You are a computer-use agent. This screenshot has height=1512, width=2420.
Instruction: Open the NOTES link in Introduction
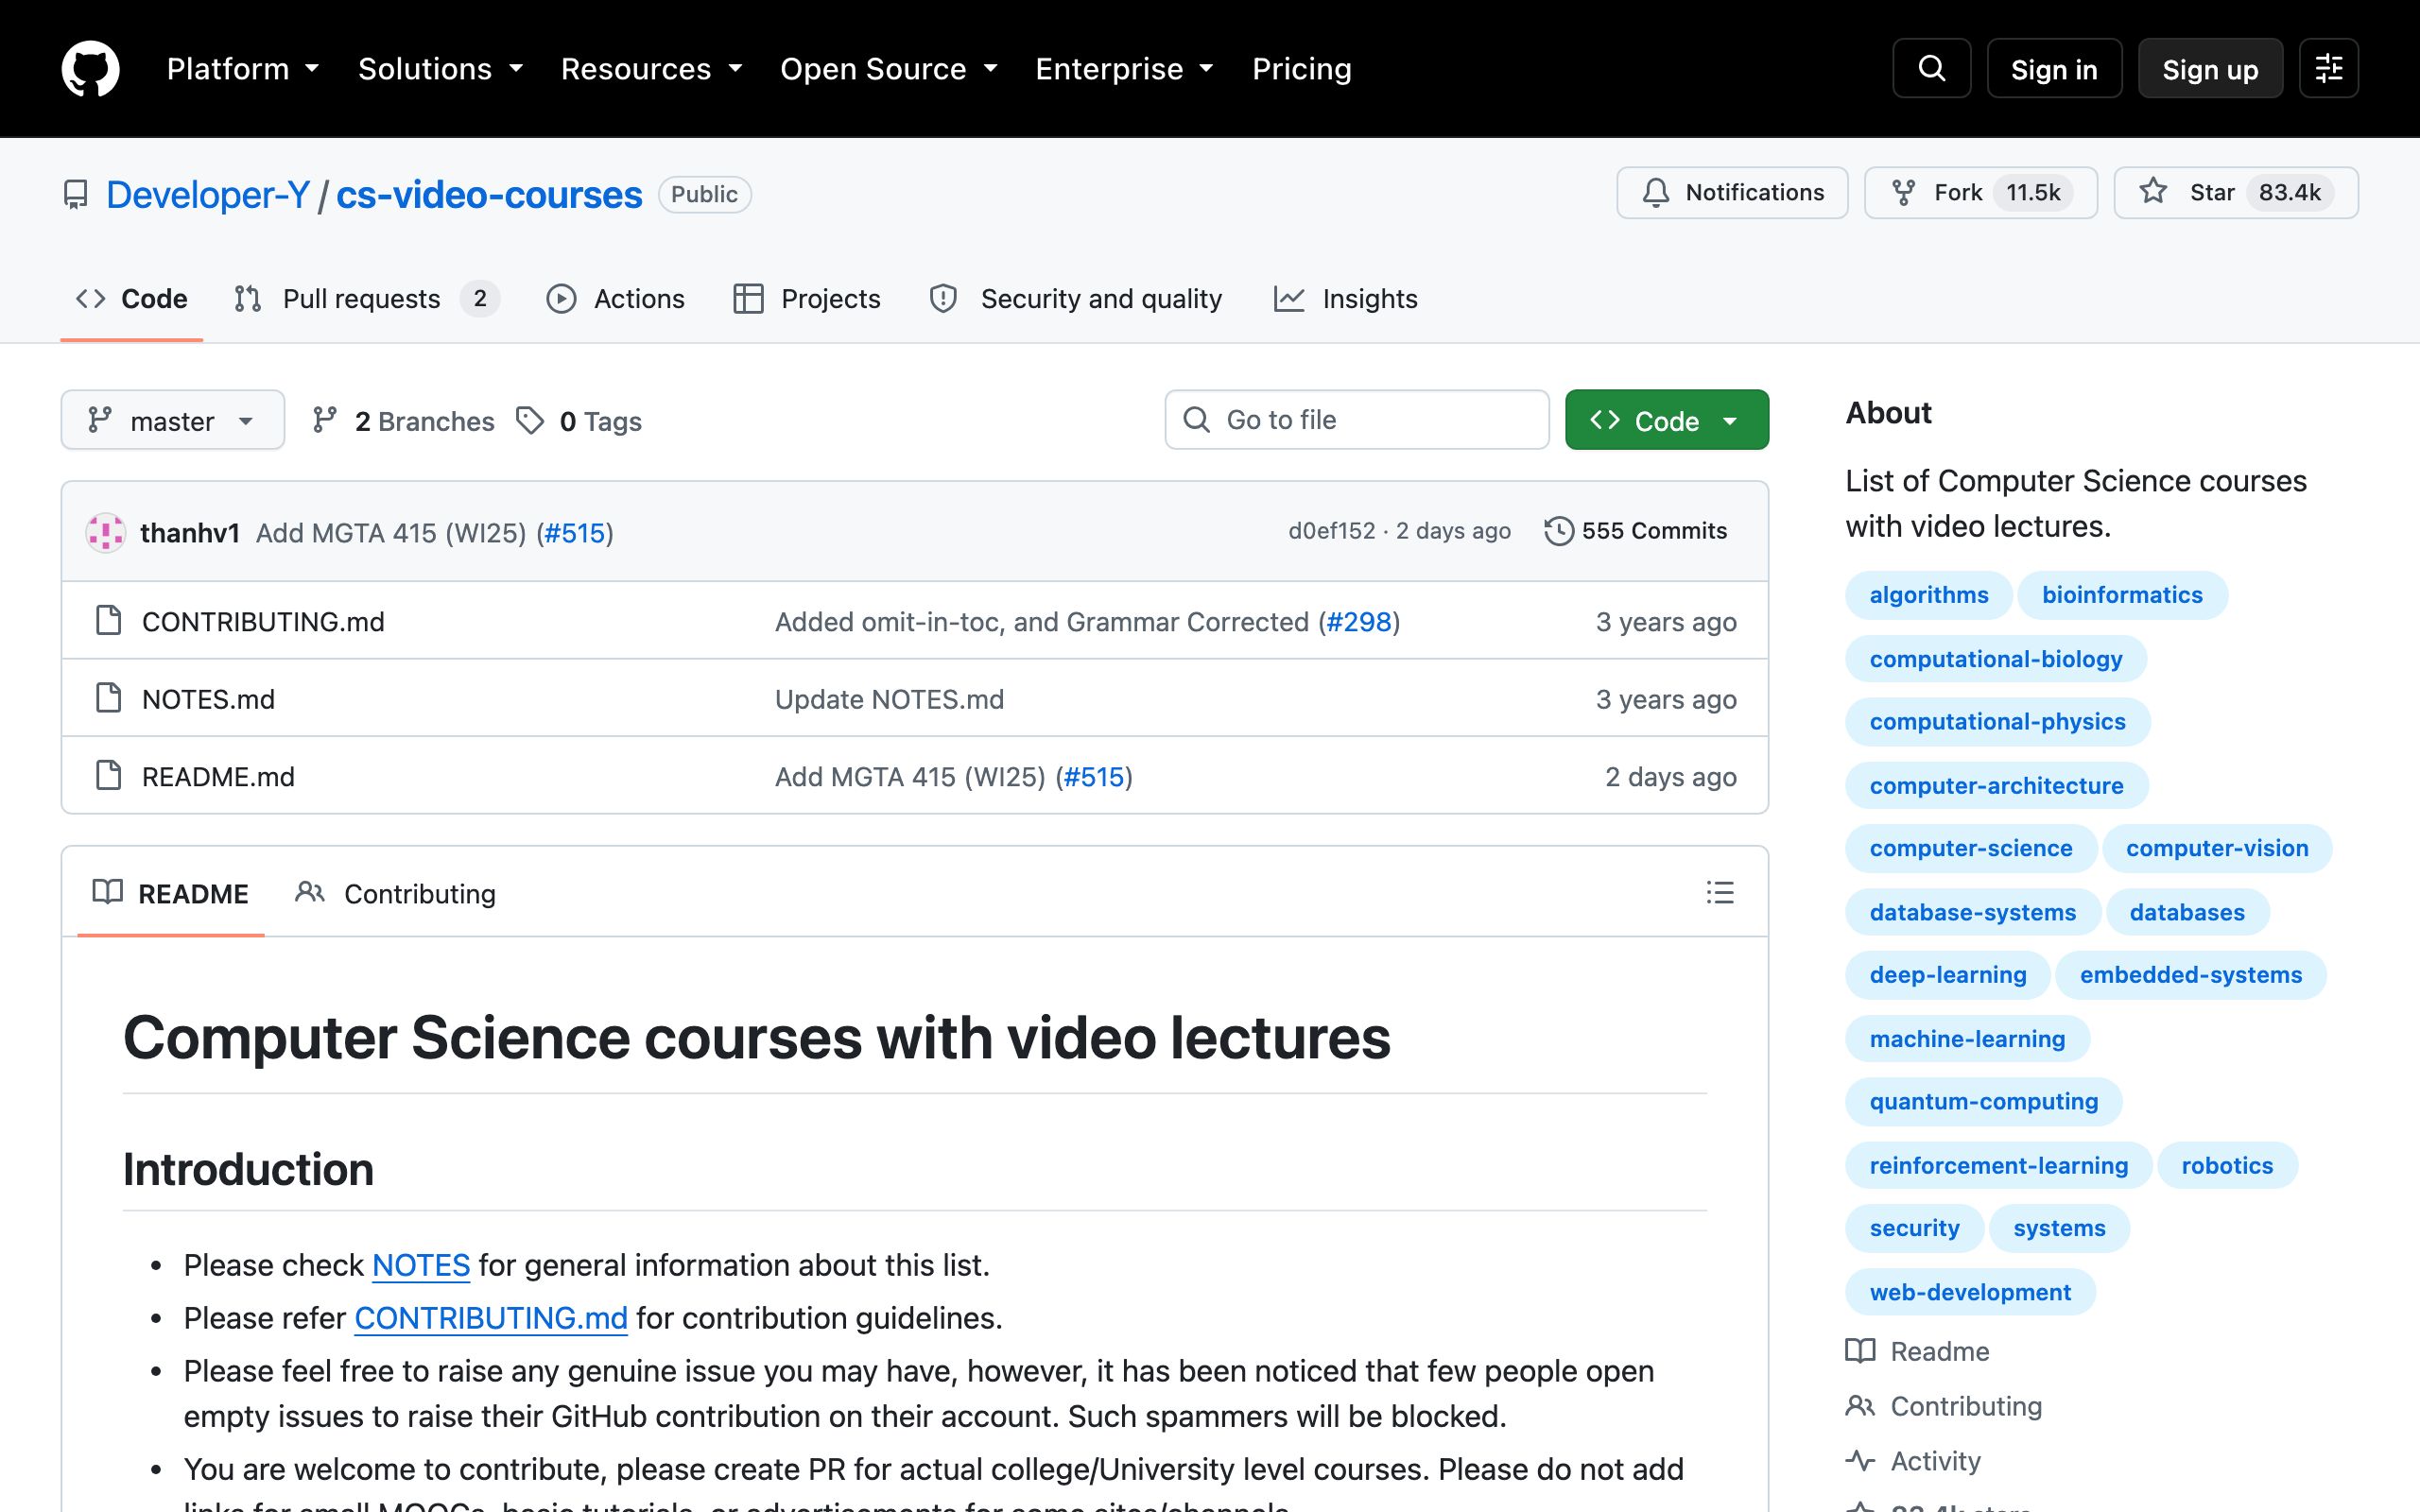coord(421,1265)
